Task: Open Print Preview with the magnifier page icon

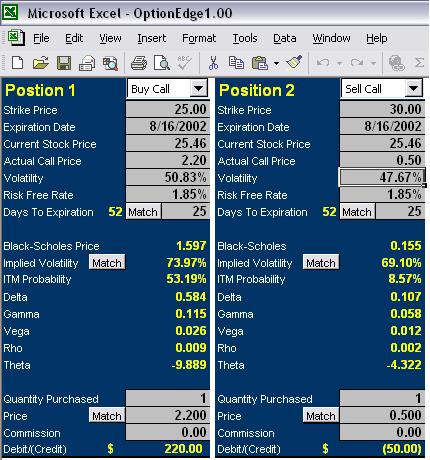Action: point(162,63)
